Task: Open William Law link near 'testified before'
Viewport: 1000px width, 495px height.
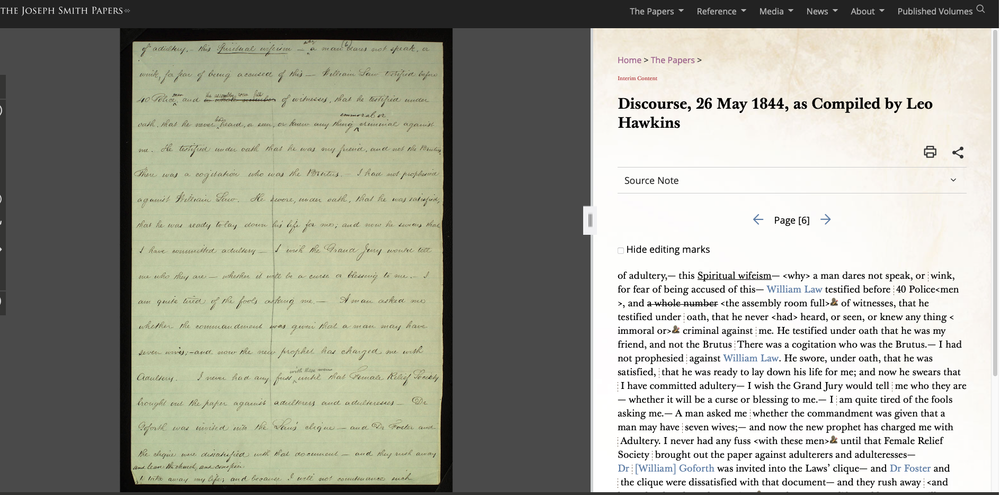Action: coord(794,290)
